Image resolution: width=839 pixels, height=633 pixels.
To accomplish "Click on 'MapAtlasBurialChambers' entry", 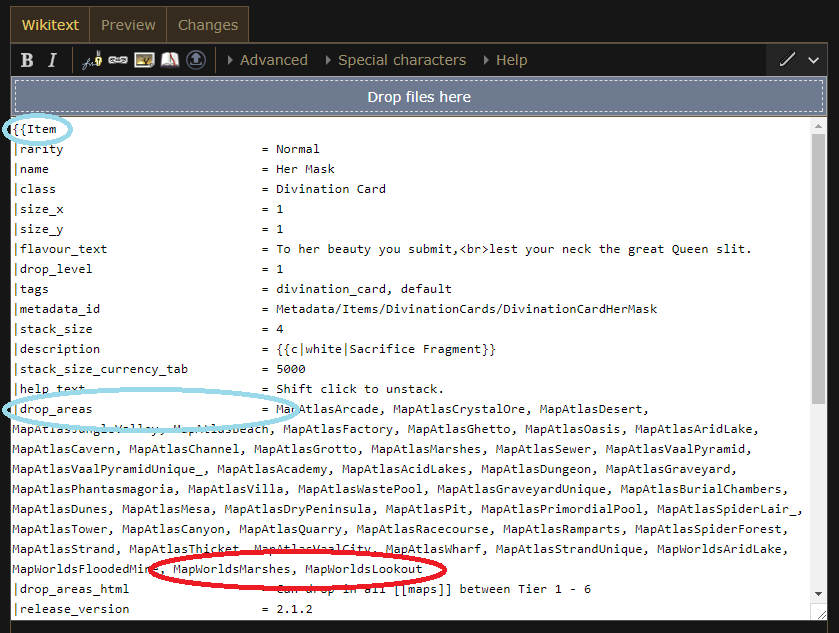I will pos(700,489).
